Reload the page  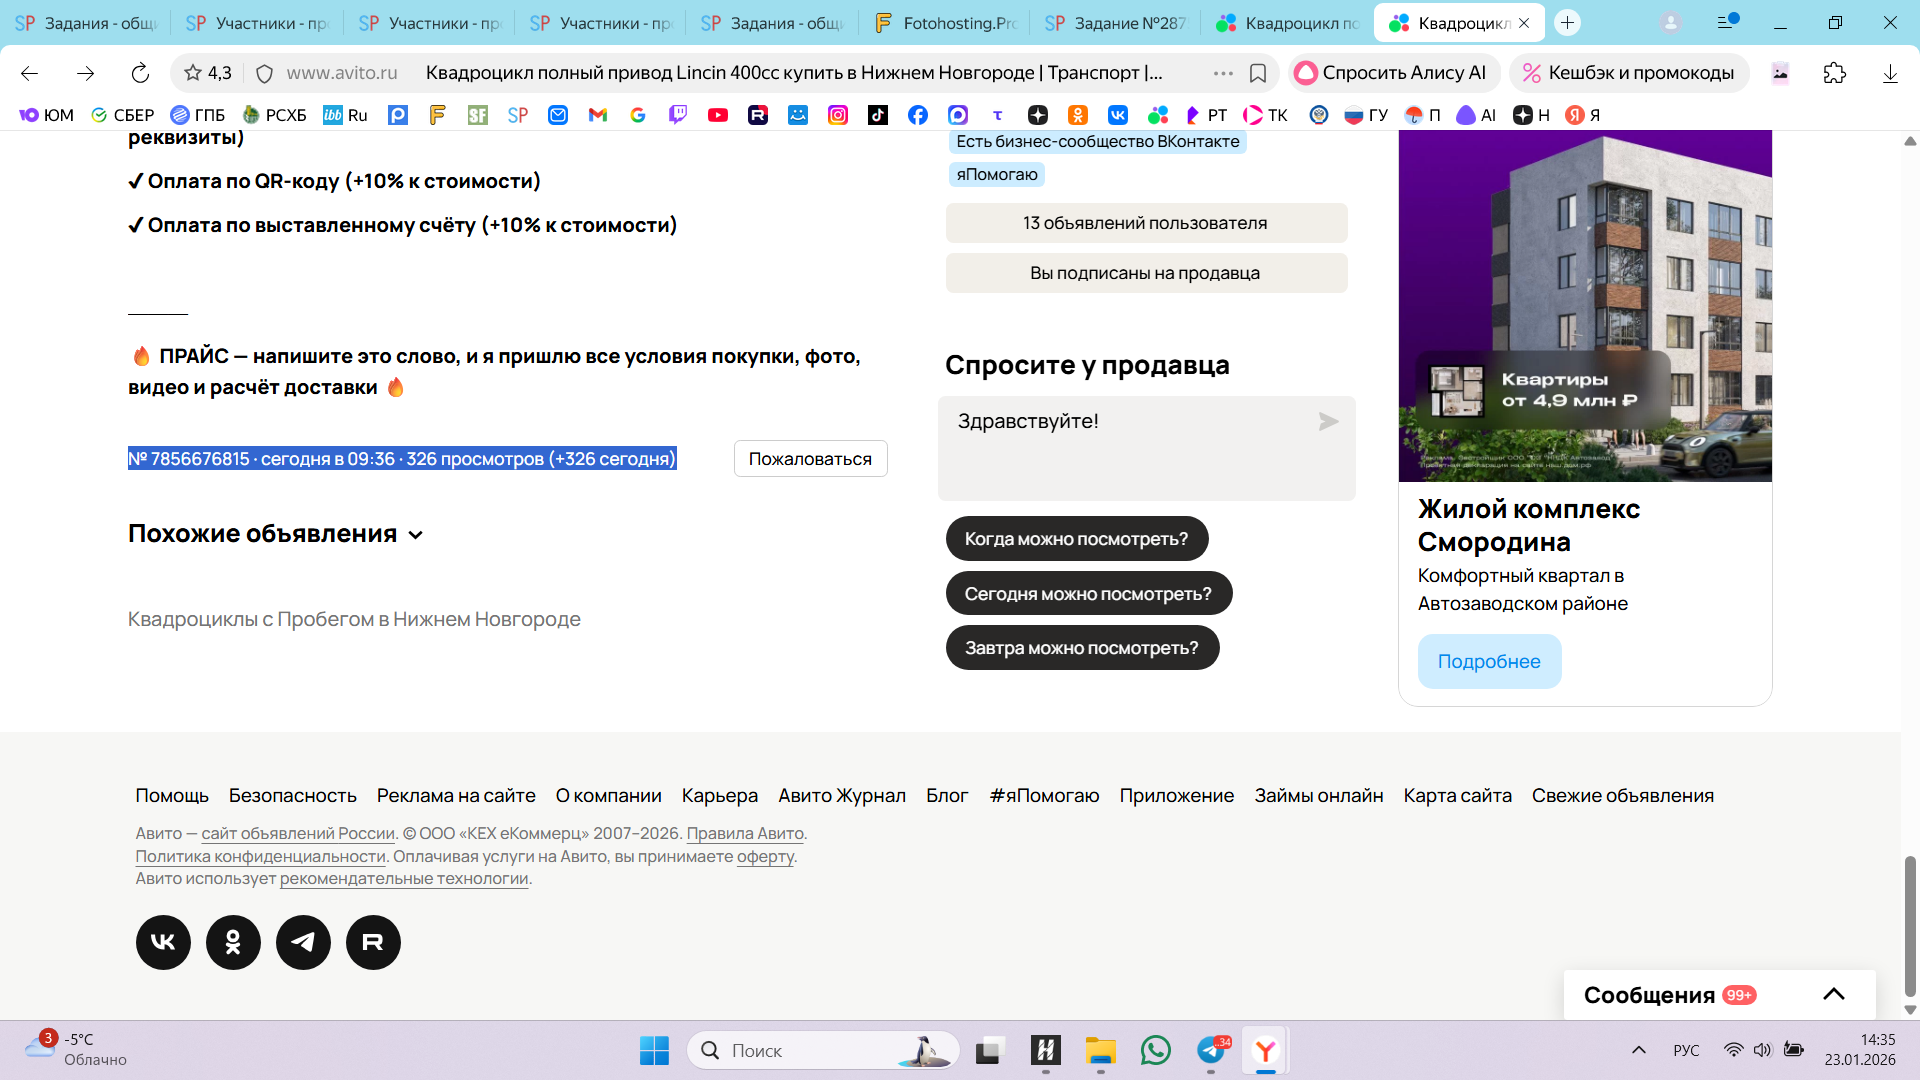(140, 73)
